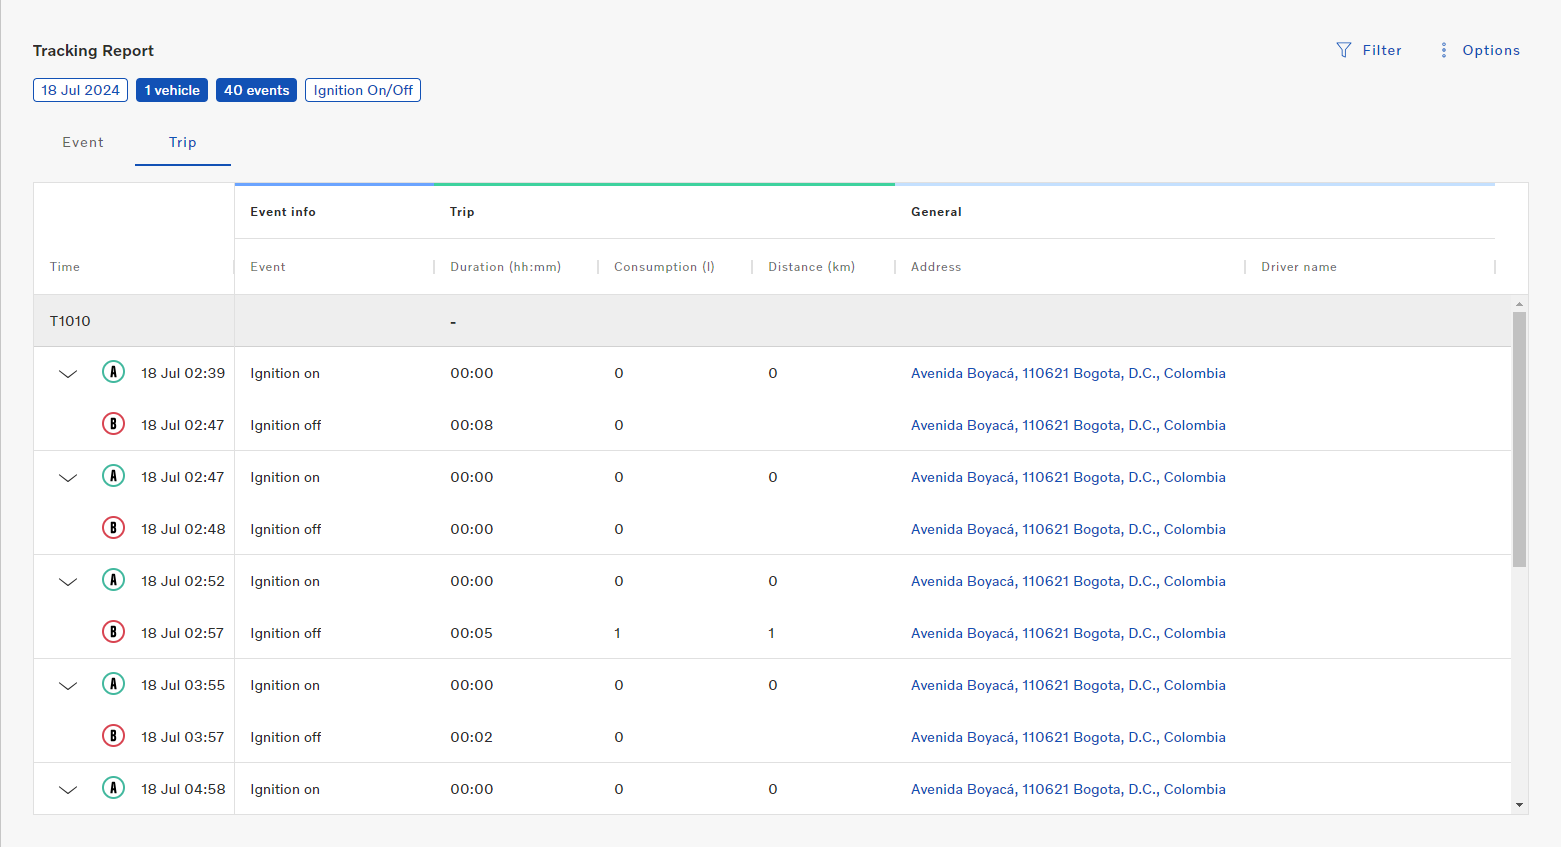Click the 1 vehicle badge

172,90
